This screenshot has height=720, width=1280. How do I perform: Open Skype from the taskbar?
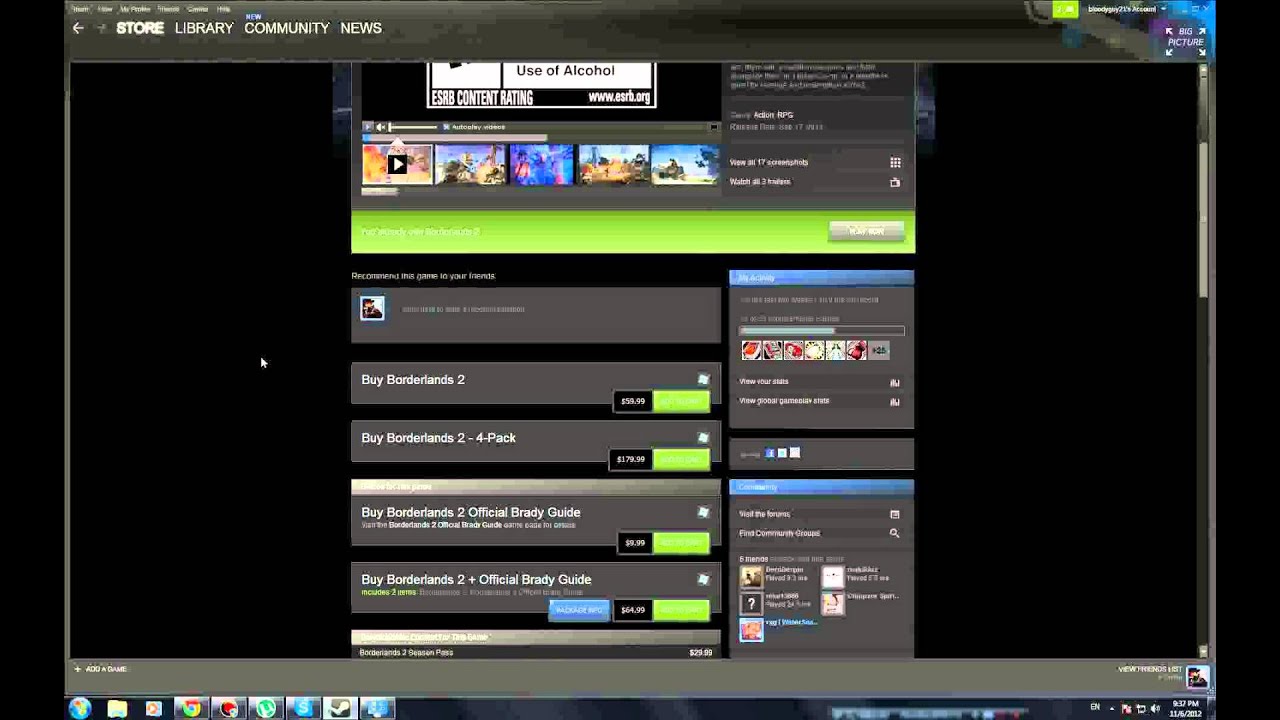[x=303, y=708]
